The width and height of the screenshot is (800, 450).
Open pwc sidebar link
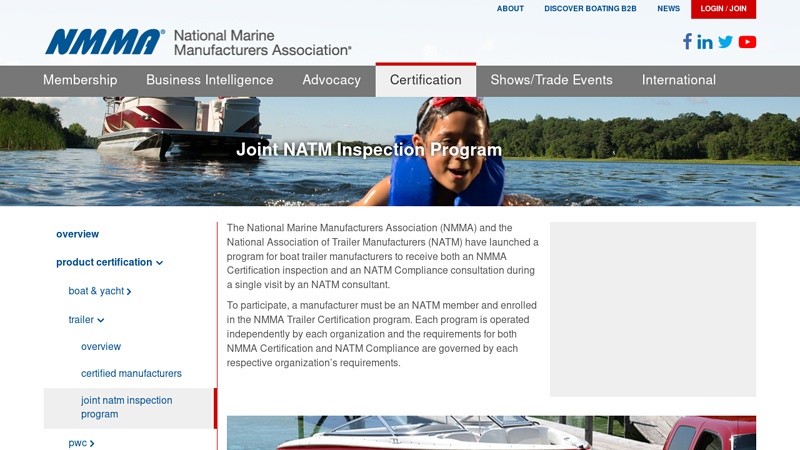click(x=78, y=443)
